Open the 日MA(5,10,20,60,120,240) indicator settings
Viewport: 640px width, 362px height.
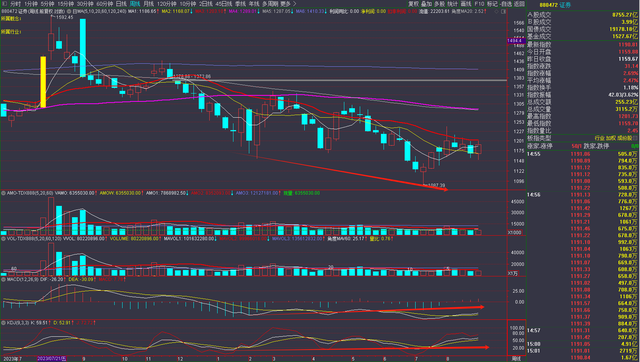(99, 11)
